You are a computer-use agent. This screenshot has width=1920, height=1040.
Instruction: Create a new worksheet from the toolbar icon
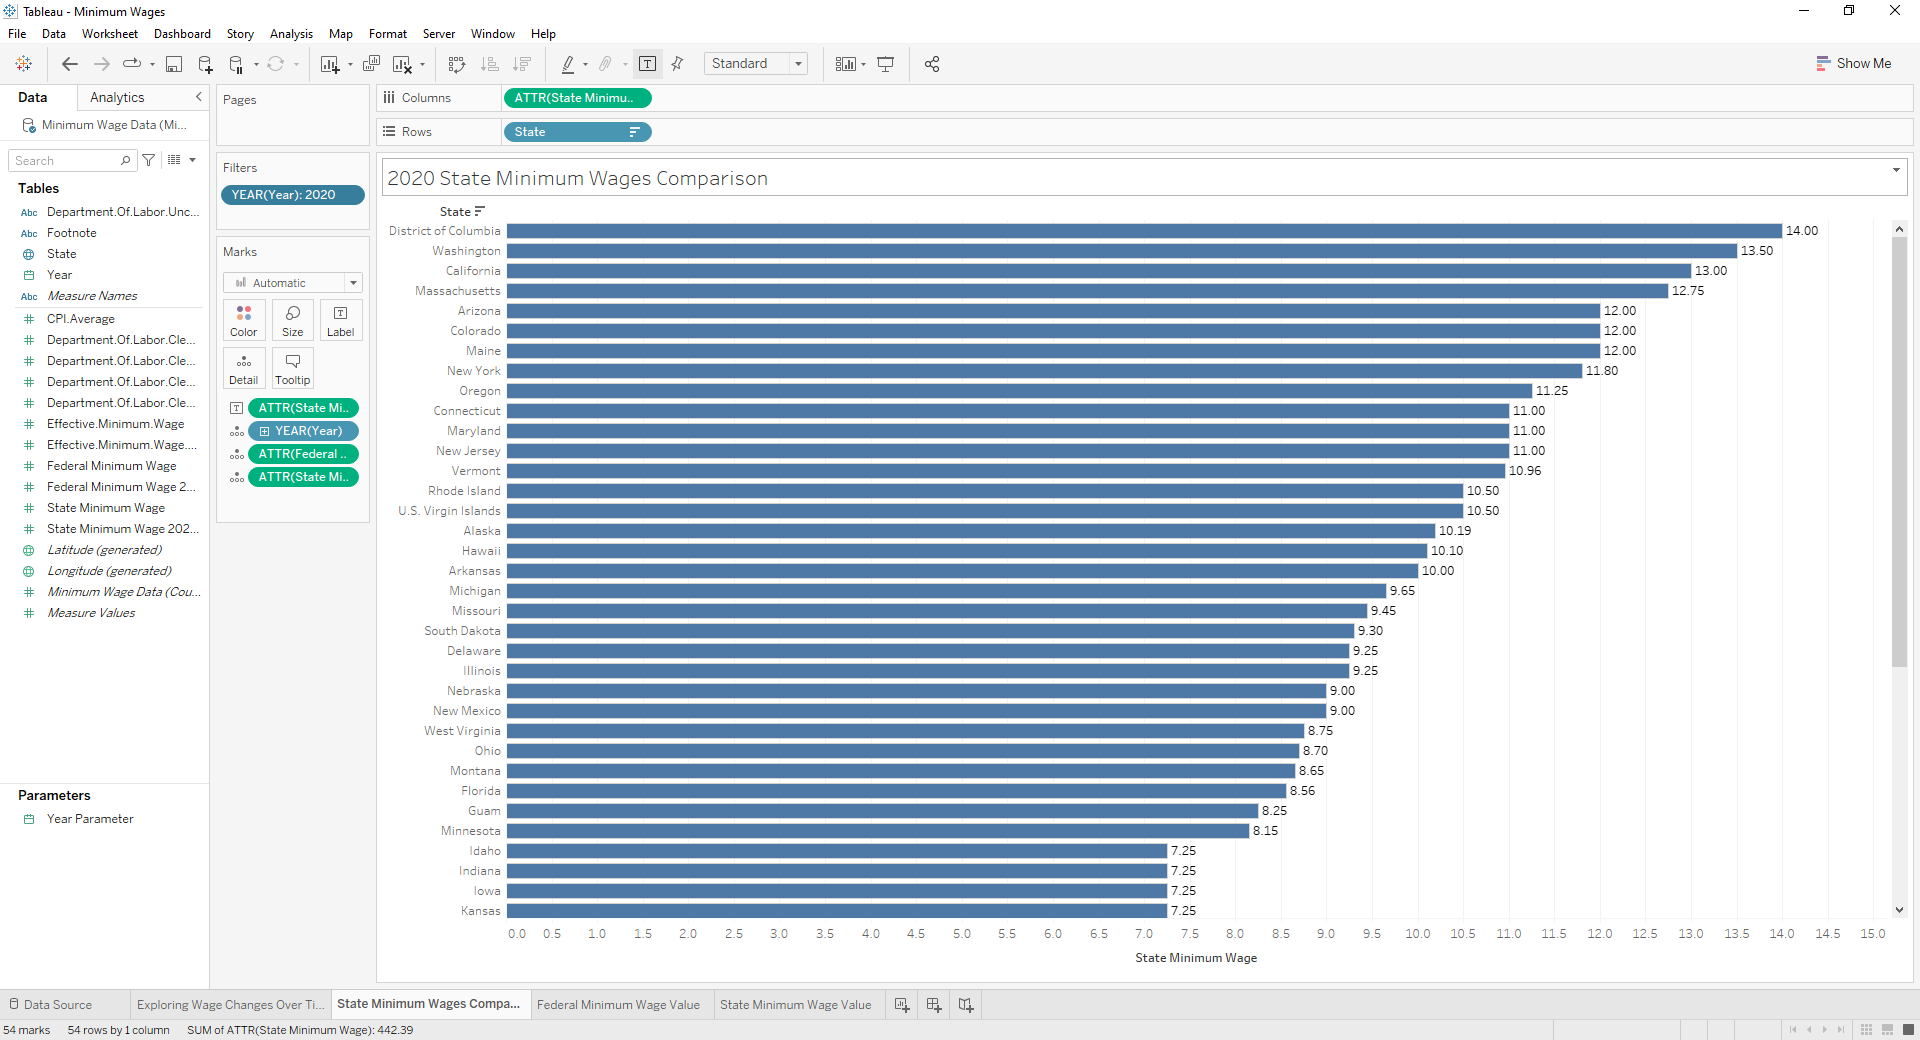pos(330,64)
